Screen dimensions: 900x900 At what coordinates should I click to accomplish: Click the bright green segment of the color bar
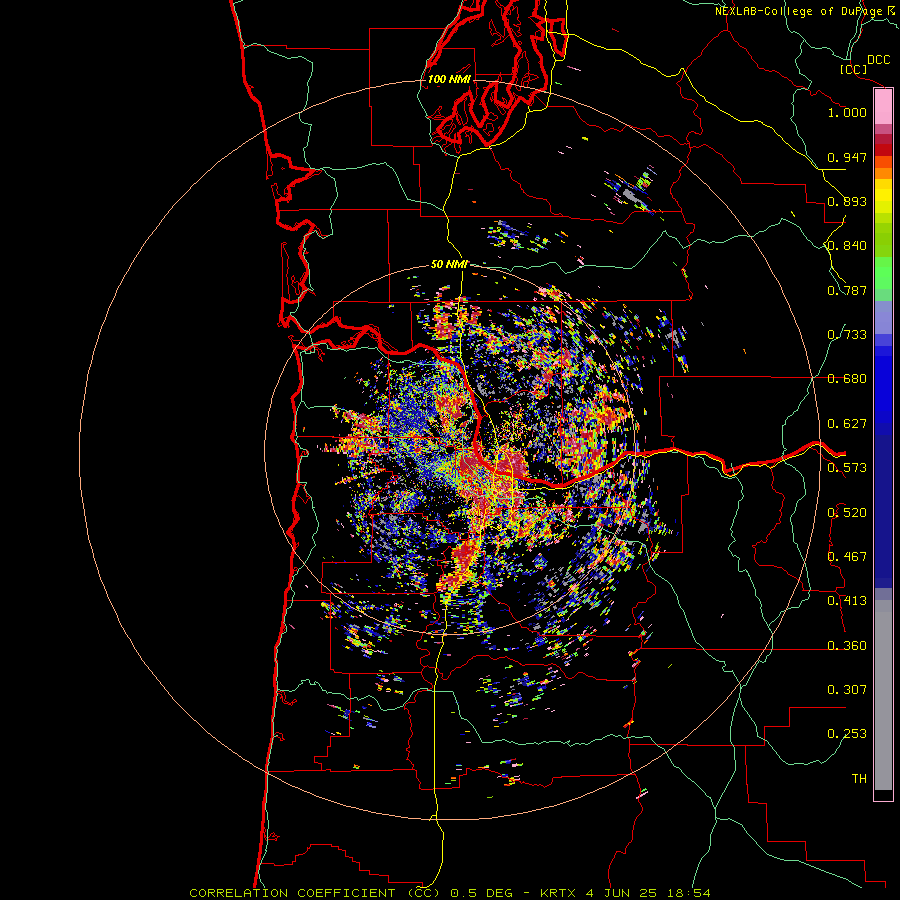883,273
